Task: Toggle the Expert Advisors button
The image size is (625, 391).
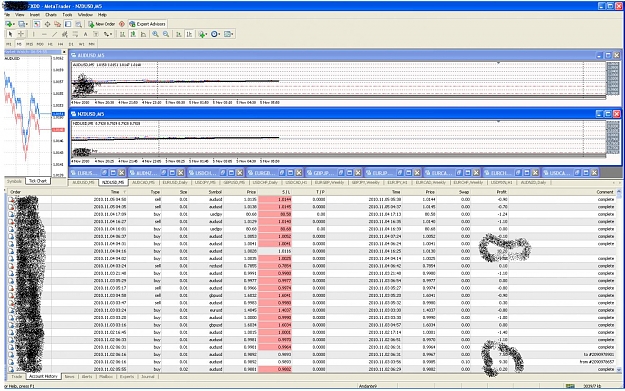Action: tap(147, 24)
